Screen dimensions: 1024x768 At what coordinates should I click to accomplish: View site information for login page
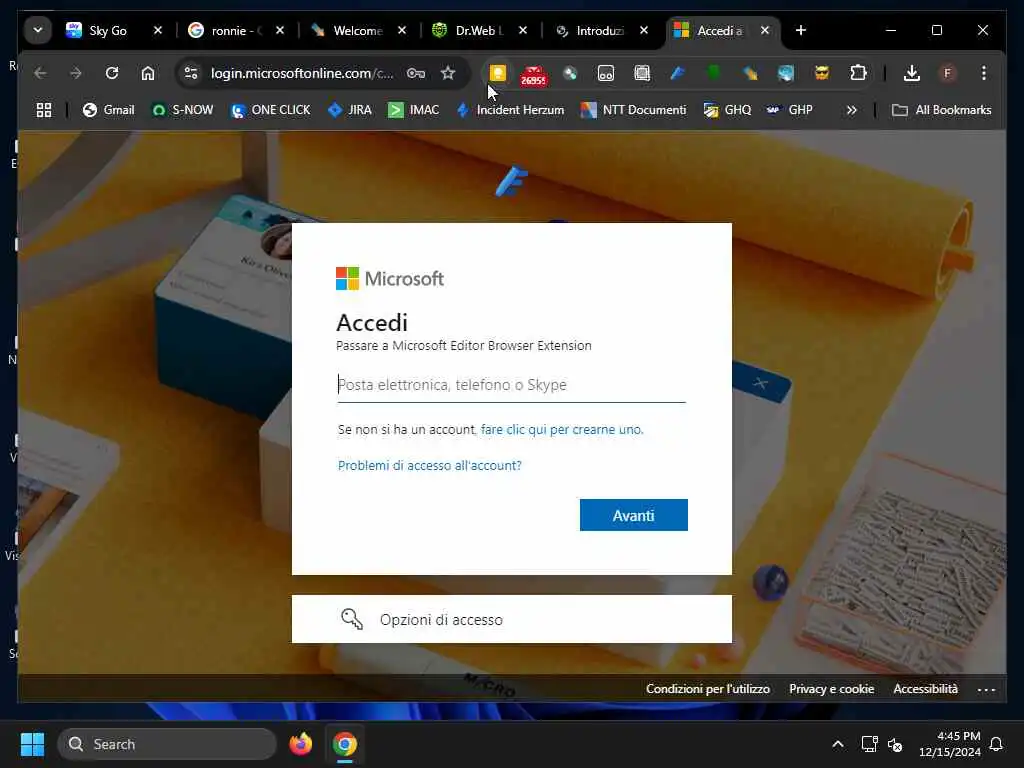click(x=191, y=73)
